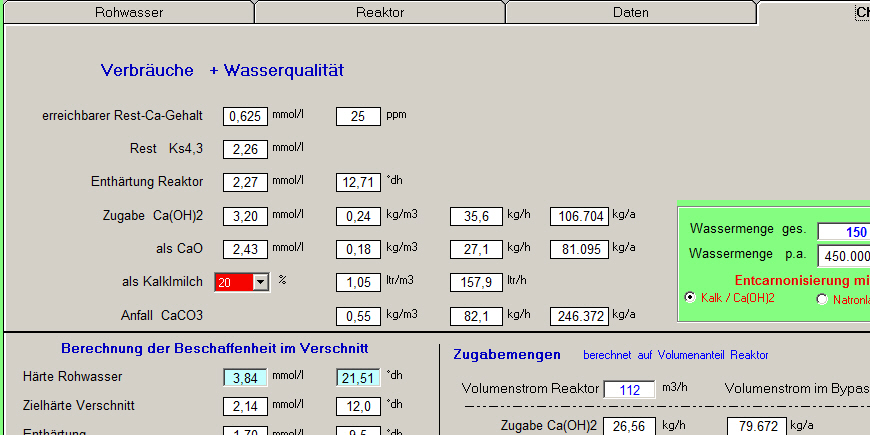This screenshot has height=435, width=870.
Task: Expand the Kalkmilch percentage dropdown arrow
Action: [261, 282]
